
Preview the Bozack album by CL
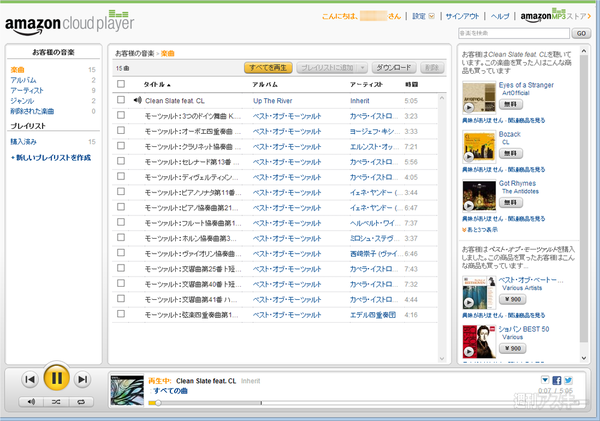468,157
